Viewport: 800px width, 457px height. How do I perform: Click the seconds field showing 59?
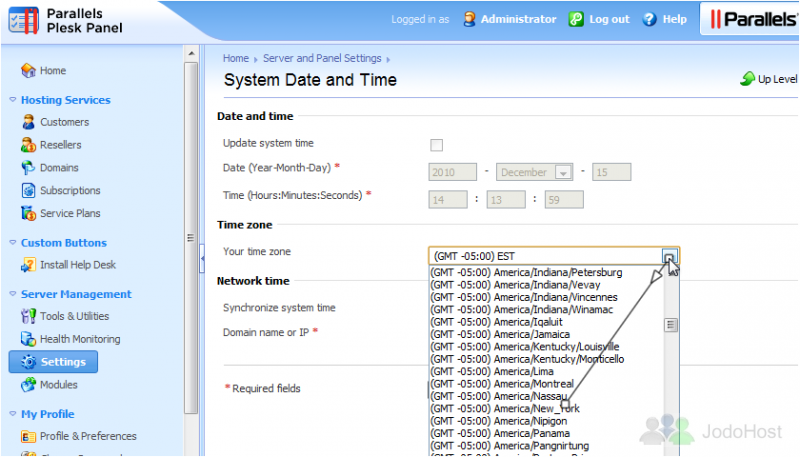click(x=564, y=200)
